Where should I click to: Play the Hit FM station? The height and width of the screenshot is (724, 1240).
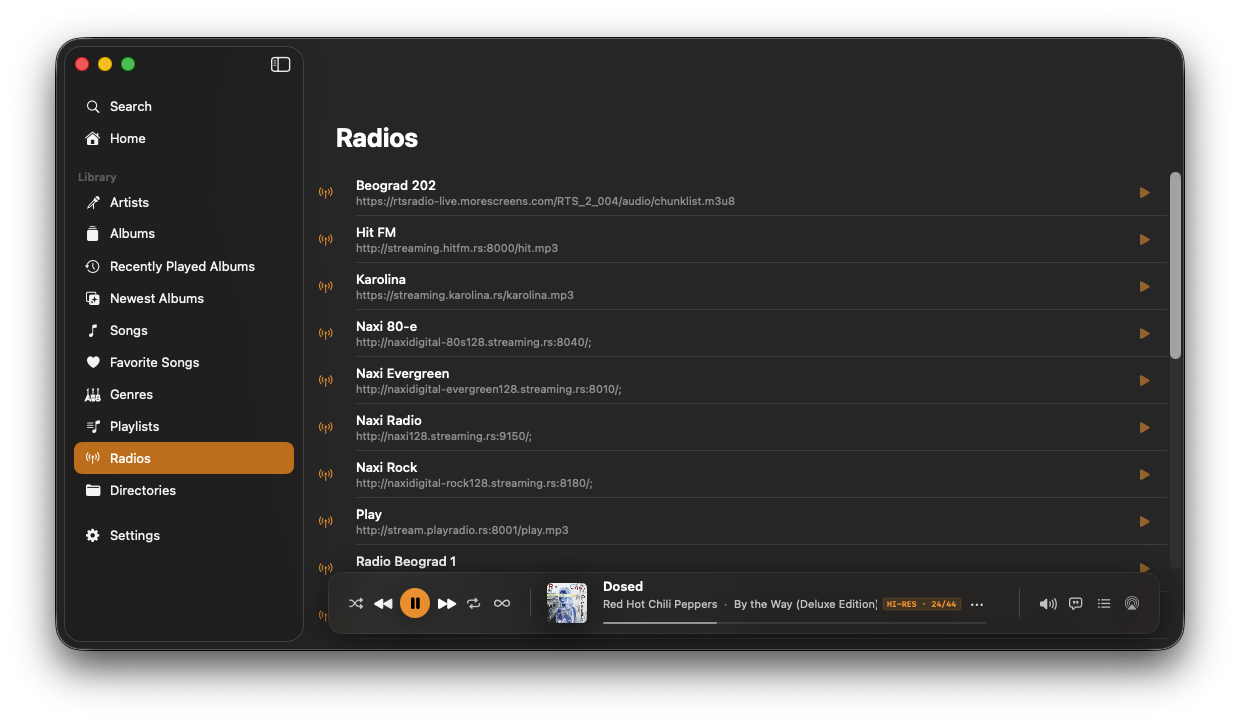(x=1144, y=239)
